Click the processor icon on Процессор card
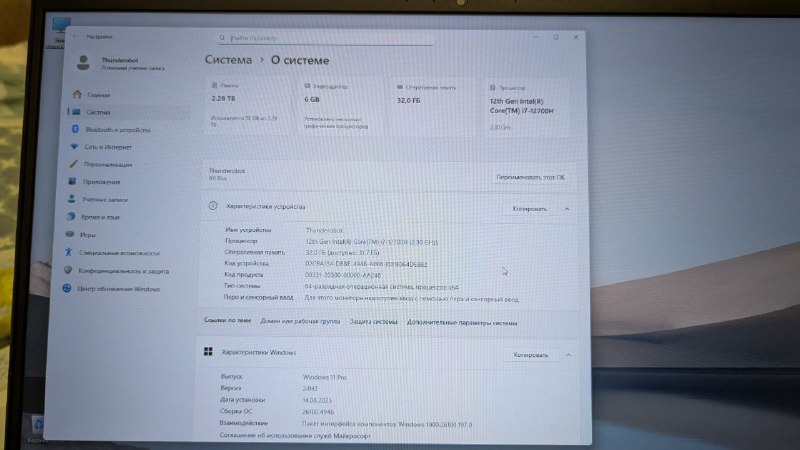This screenshot has width=800, height=450. coord(492,88)
